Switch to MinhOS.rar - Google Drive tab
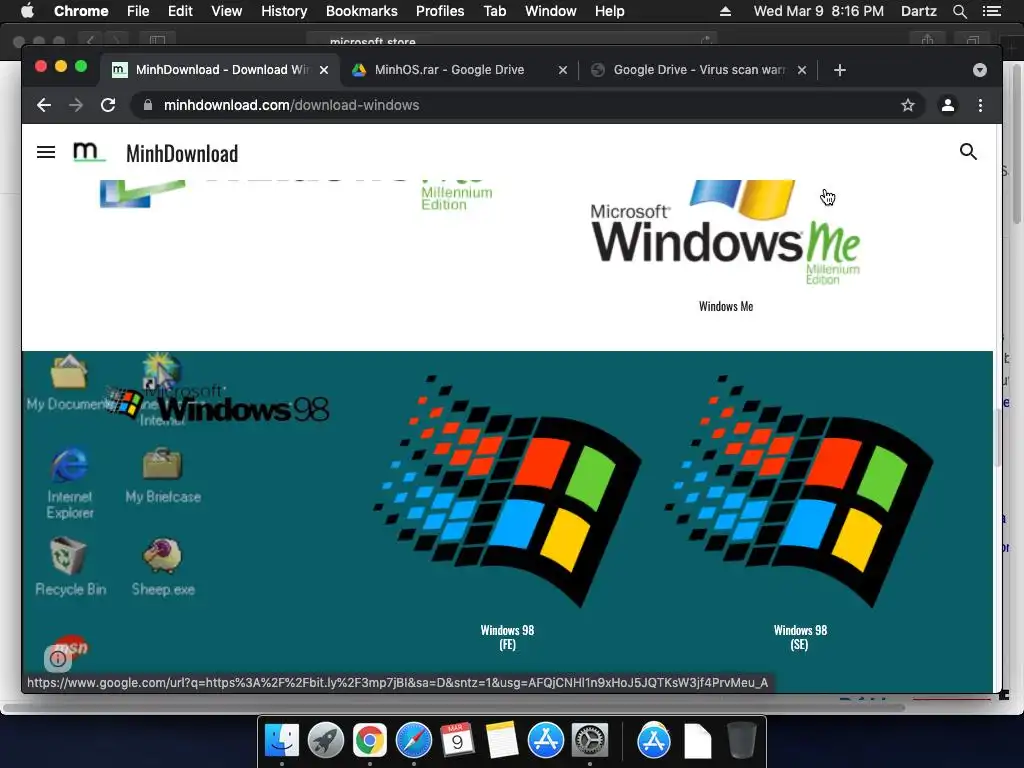The image size is (1024, 768). coord(458,70)
